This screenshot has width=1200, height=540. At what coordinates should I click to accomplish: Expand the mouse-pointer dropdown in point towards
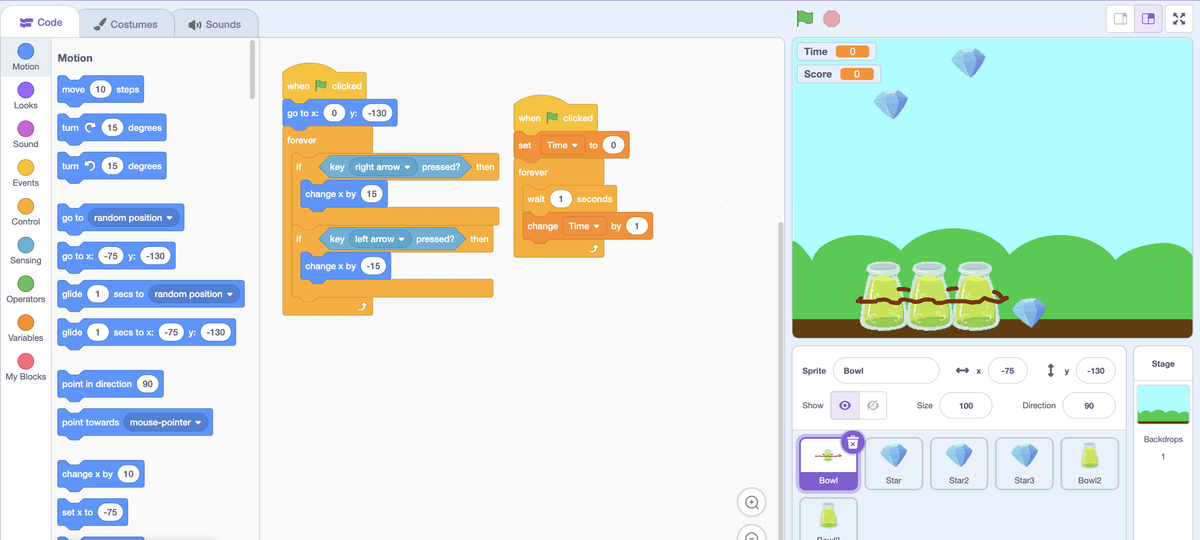[198, 423]
